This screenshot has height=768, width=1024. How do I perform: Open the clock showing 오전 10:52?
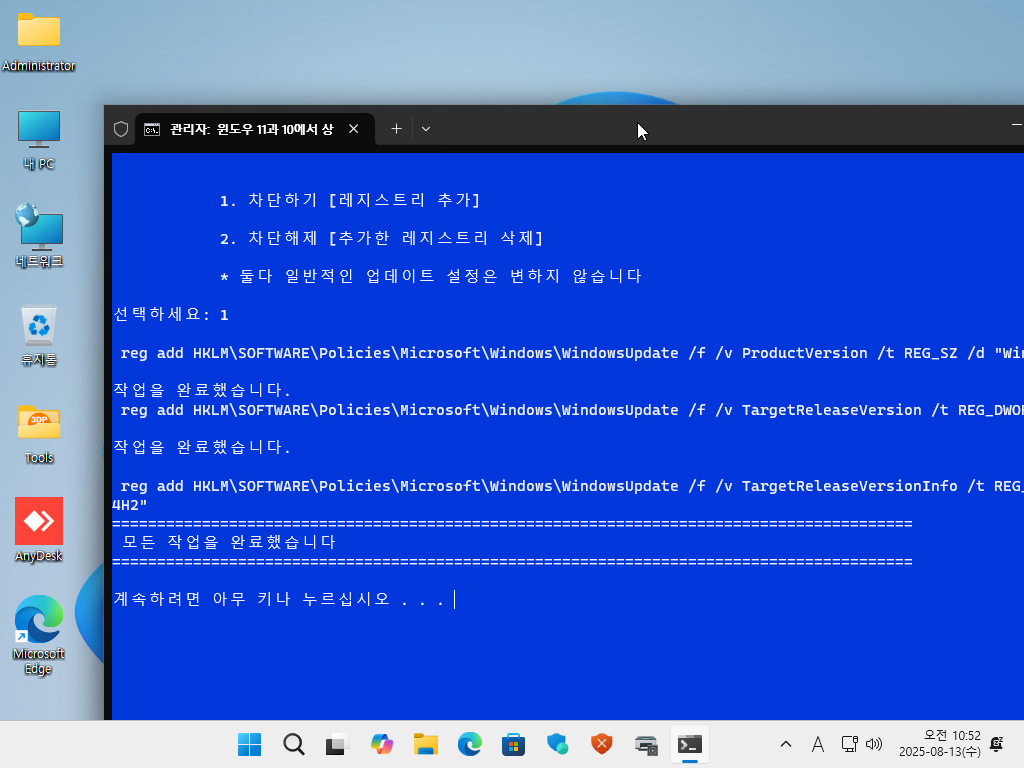940,744
